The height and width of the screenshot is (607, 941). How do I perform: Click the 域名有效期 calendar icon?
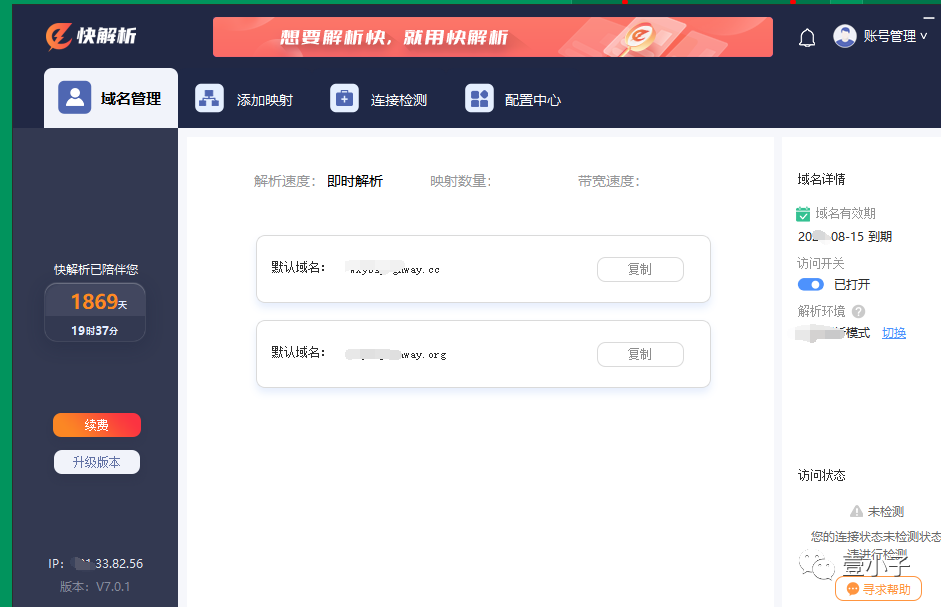(x=803, y=214)
